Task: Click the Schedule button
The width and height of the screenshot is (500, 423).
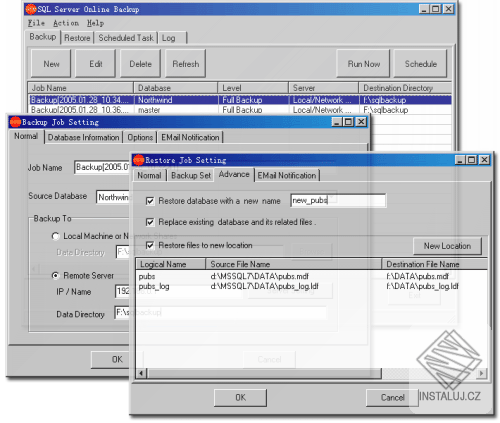Action: tap(420, 64)
